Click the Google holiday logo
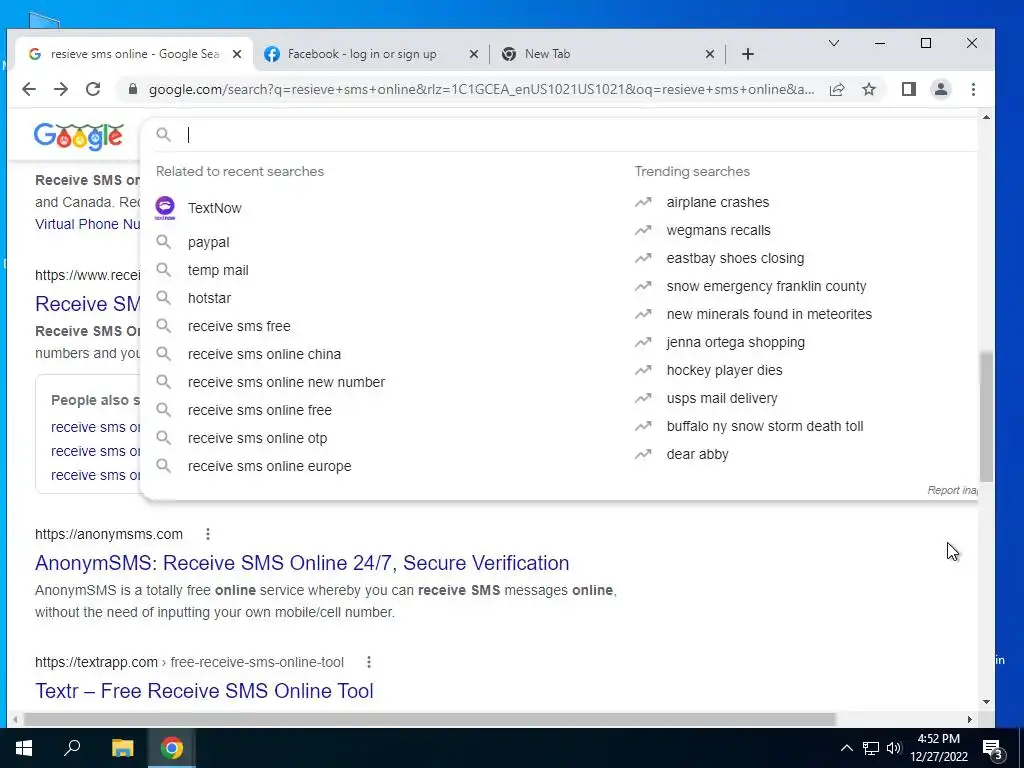This screenshot has width=1024, height=768. point(78,136)
